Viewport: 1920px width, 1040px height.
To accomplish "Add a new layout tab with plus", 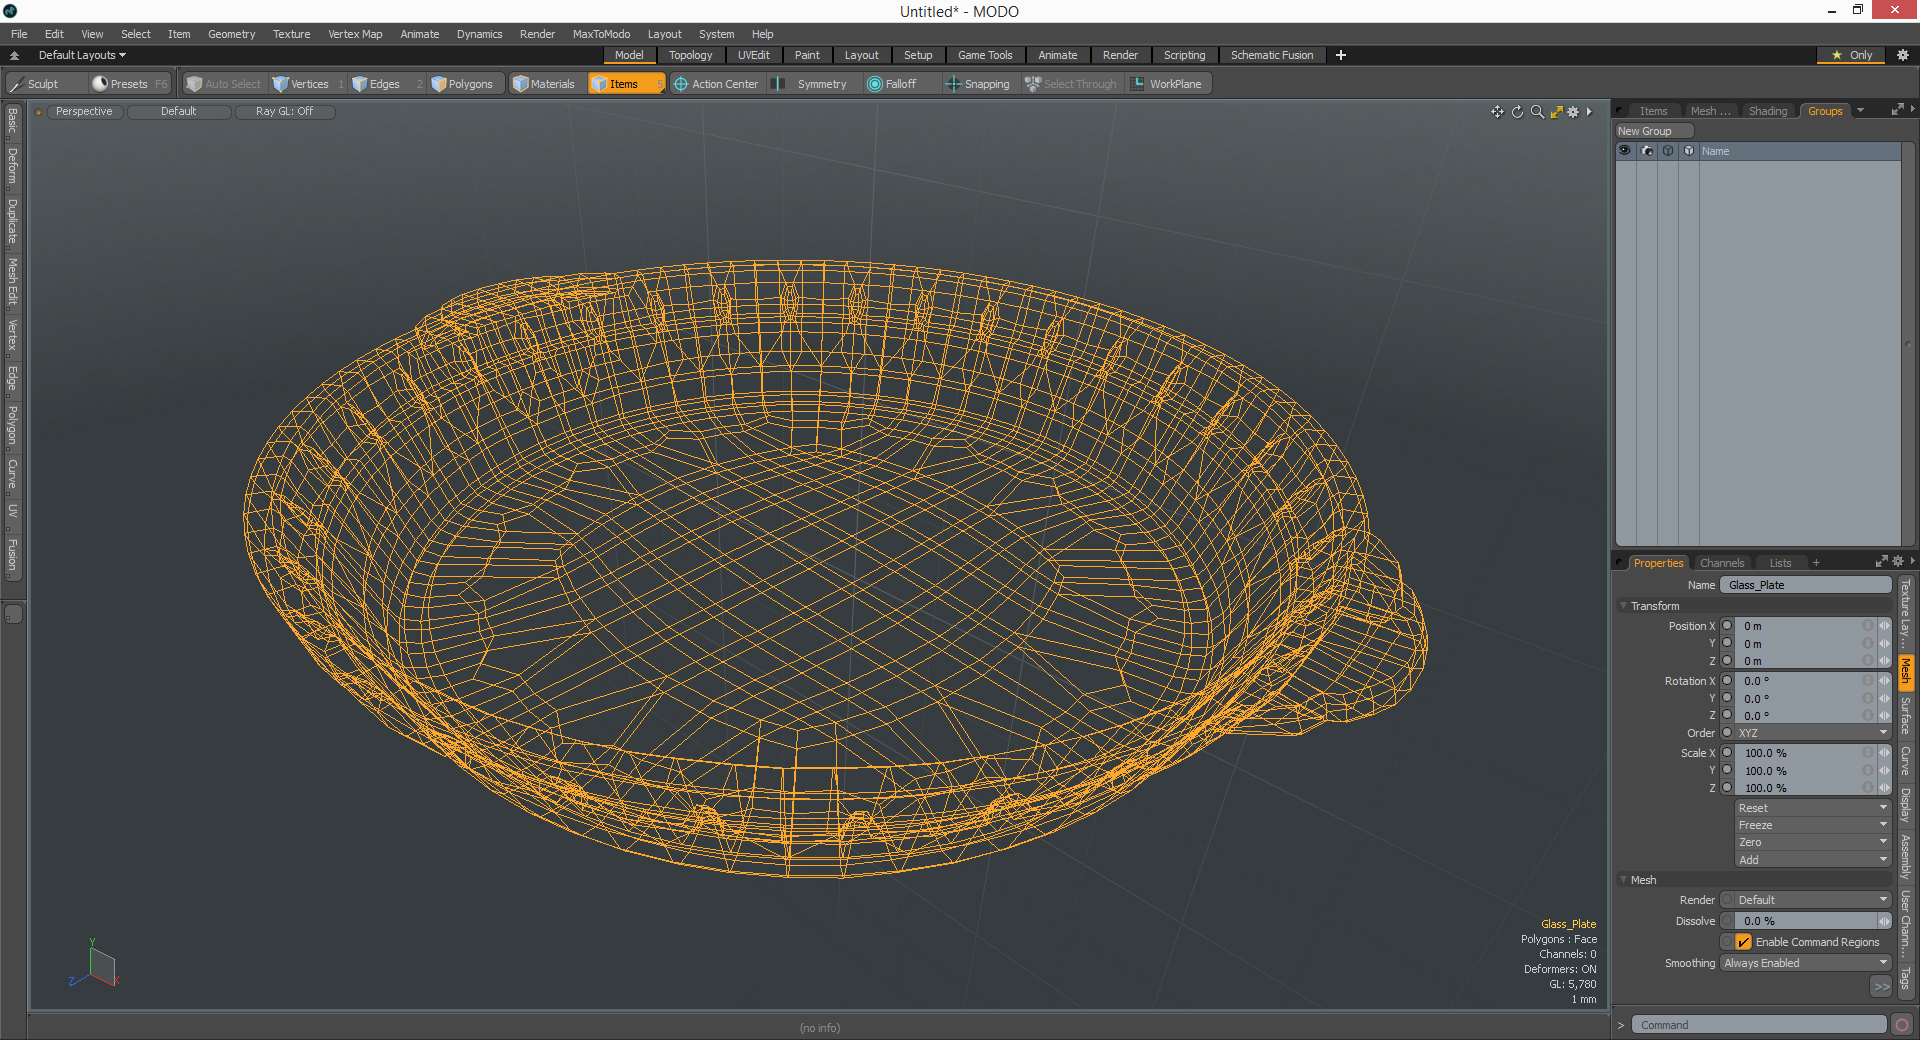I will click(1341, 55).
